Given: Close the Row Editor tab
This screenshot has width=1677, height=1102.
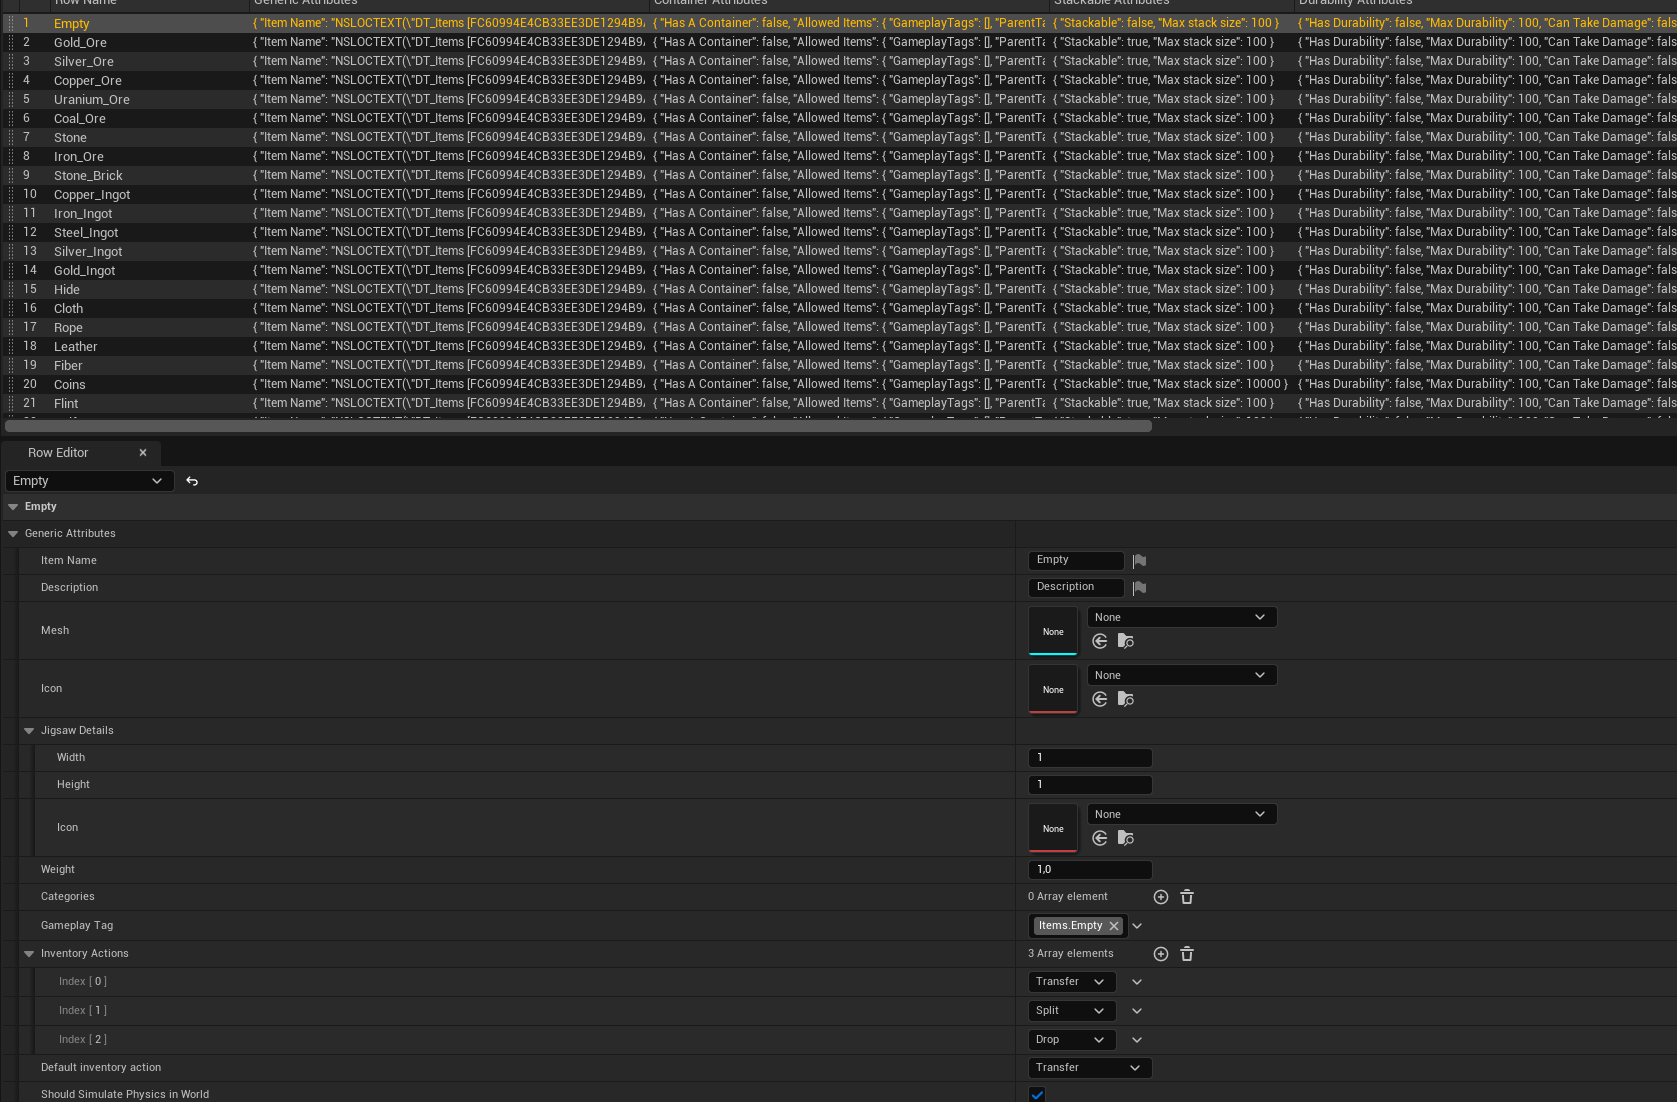Looking at the screenshot, I should pos(143,453).
